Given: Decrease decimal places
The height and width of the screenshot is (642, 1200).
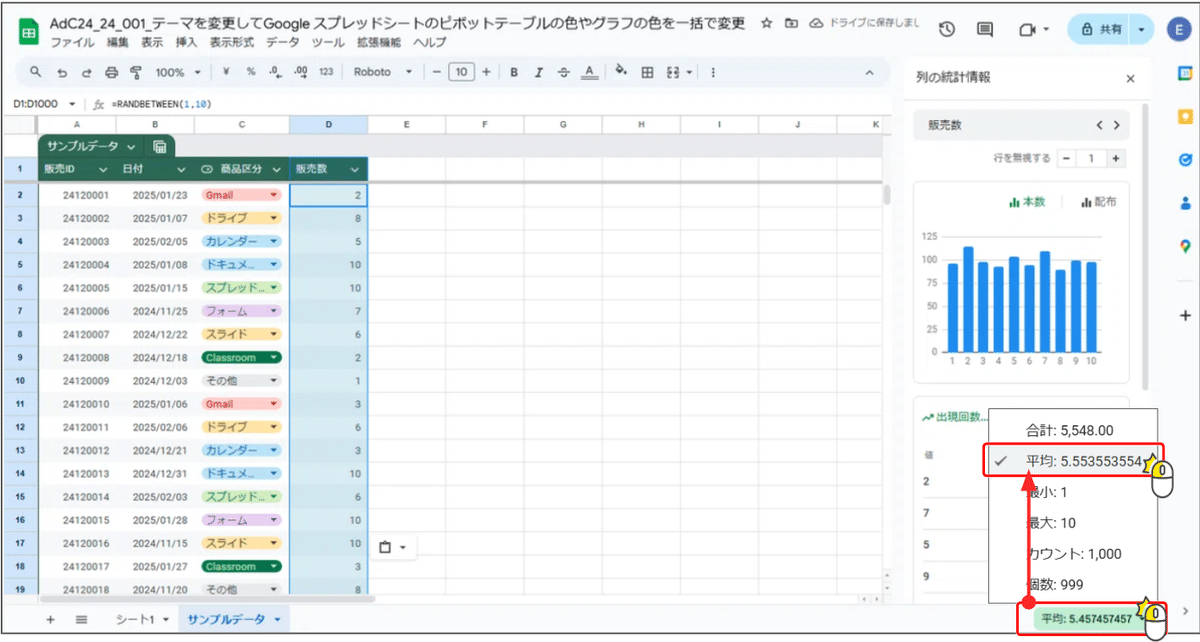Looking at the screenshot, I should click(x=274, y=72).
